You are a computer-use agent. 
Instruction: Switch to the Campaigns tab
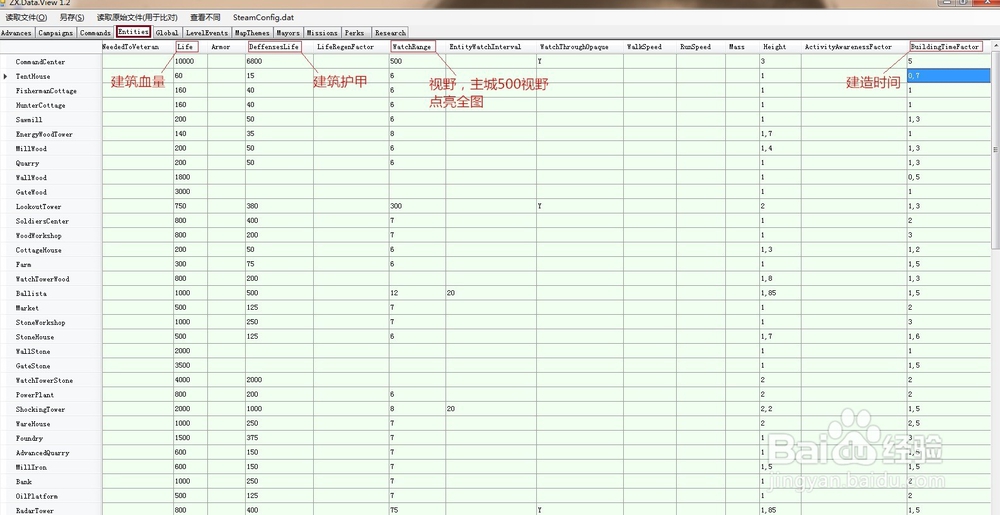pos(55,33)
